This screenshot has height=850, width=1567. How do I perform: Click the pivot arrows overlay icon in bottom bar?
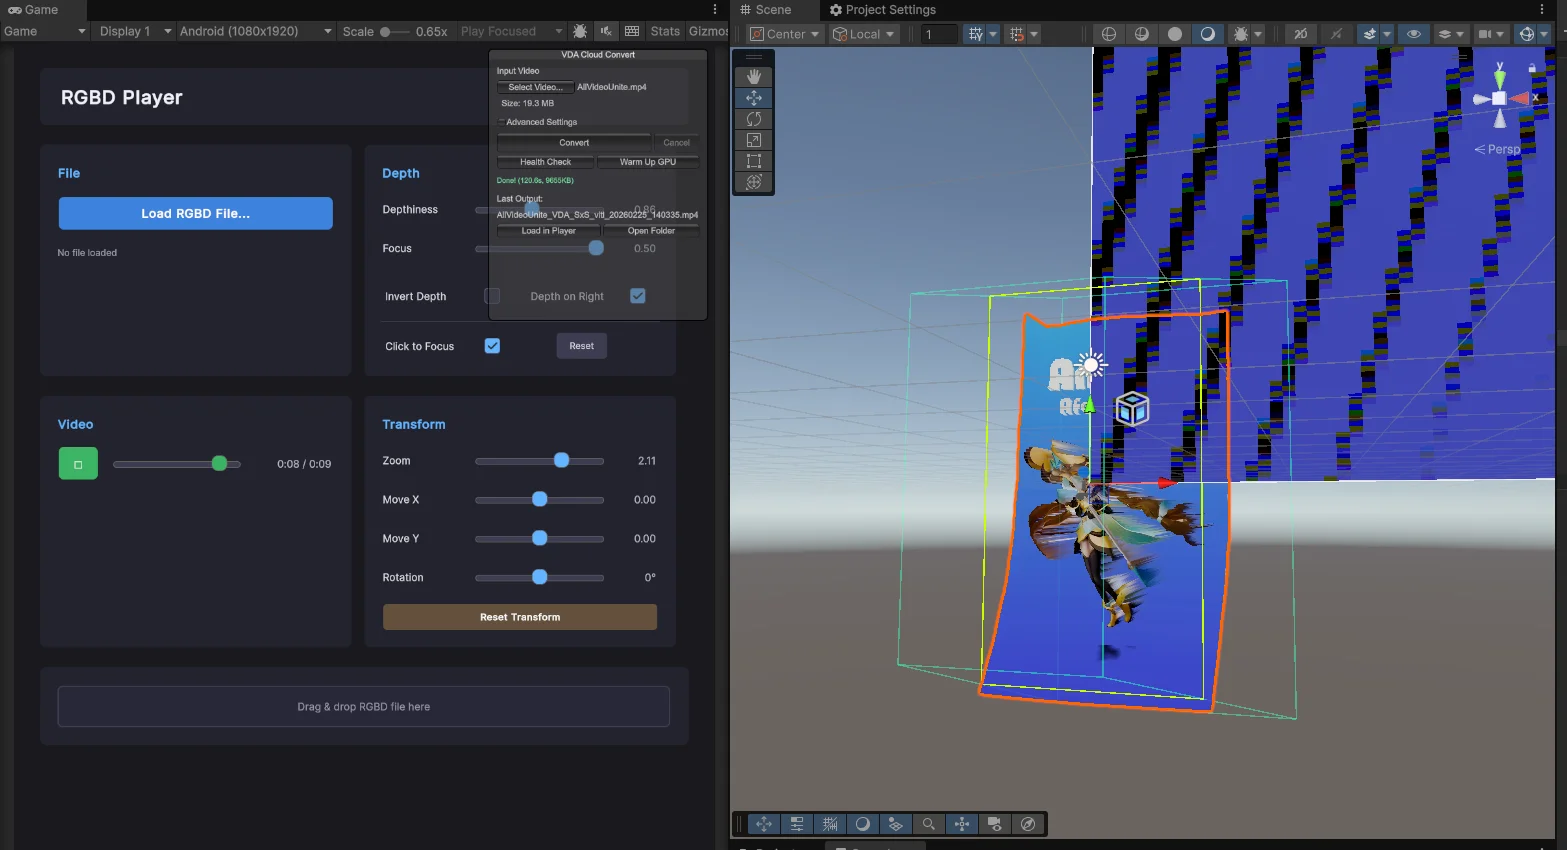[x=962, y=824]
